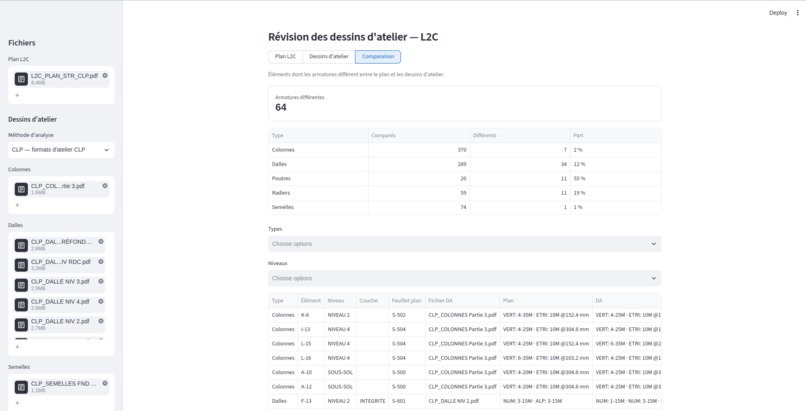Click the 370 compared value for Colonnes
This screenshot has height=411, width=806.
click(419, 150)
